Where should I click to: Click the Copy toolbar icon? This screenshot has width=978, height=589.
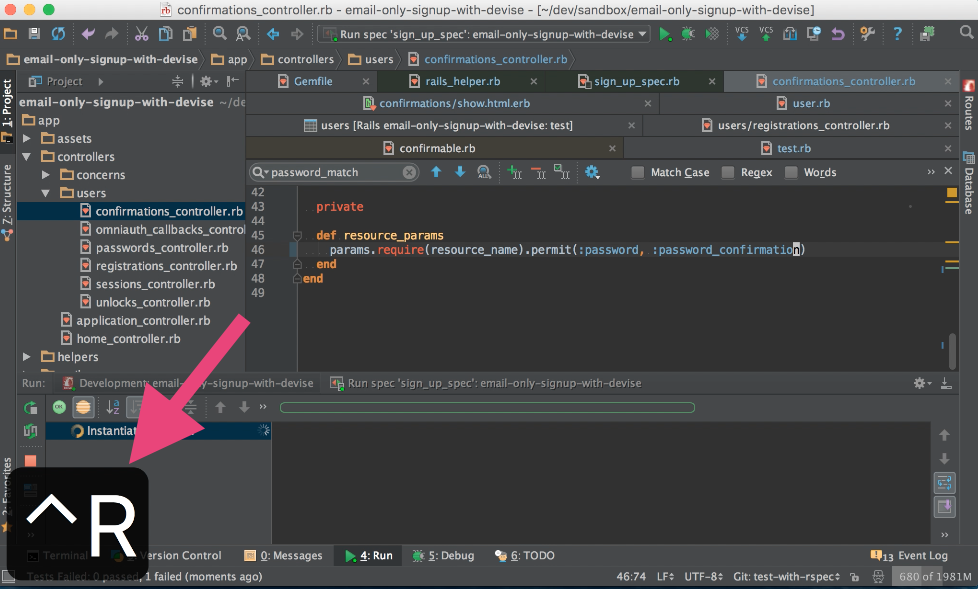pos(165,34)
